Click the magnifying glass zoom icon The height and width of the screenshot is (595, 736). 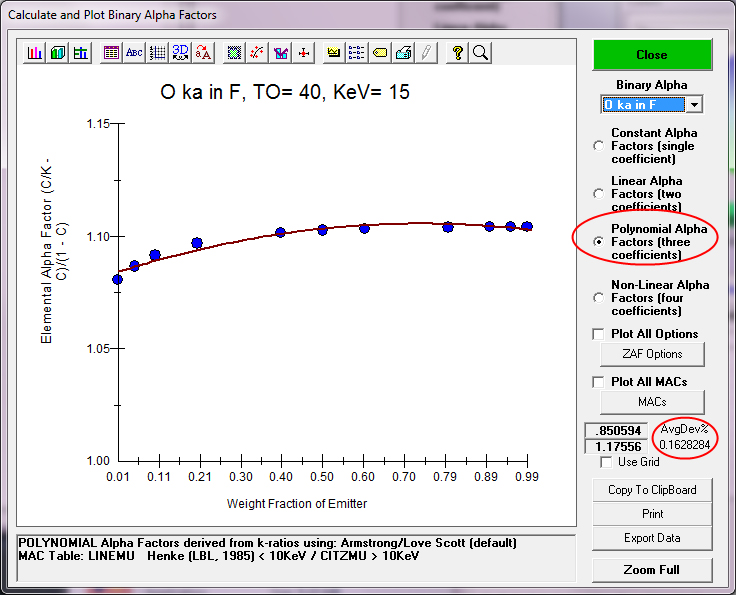click(481, 53)
